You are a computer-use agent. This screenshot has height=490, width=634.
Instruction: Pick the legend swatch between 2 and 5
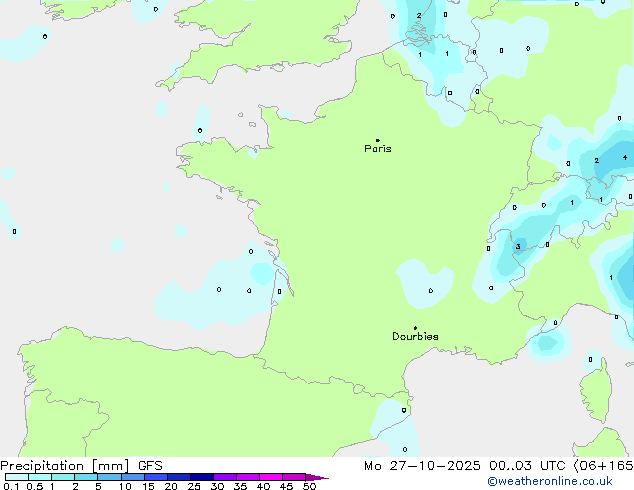tap(86, 477)
